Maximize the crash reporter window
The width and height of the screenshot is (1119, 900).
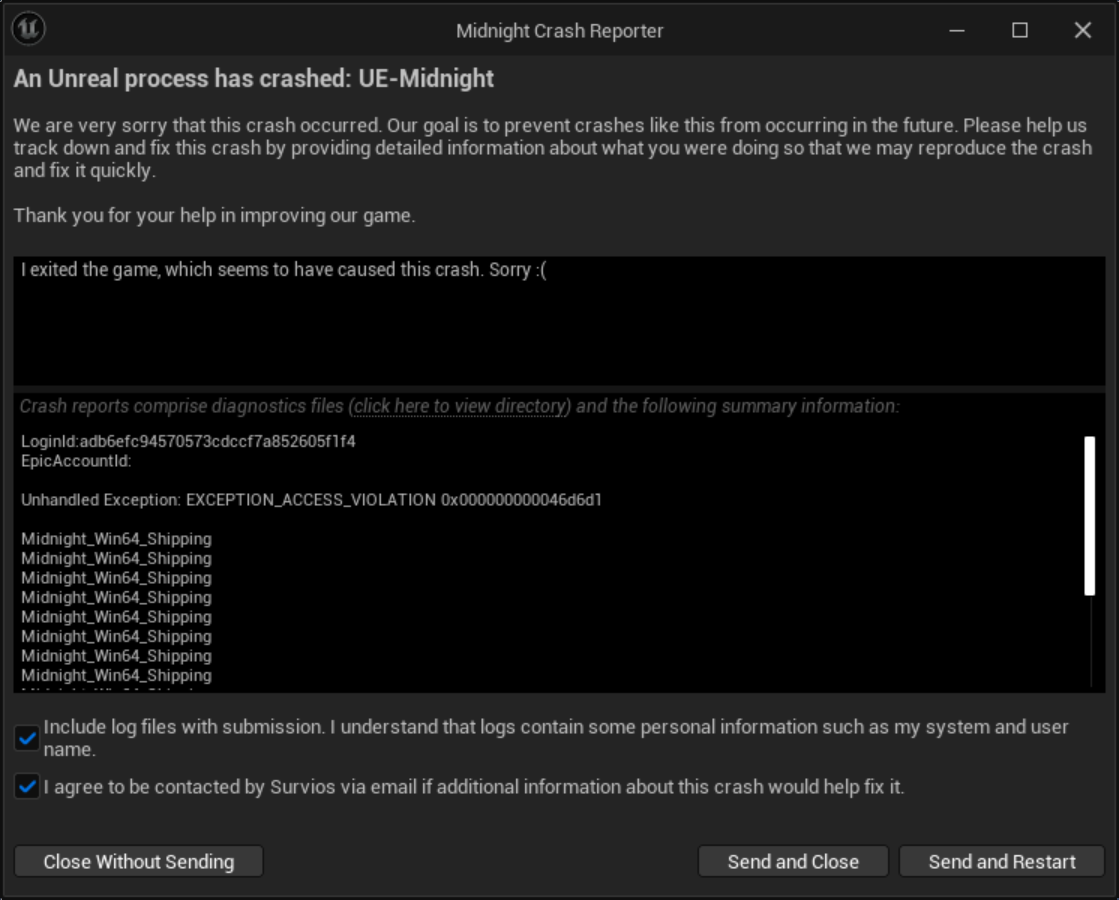point(1019,30)
